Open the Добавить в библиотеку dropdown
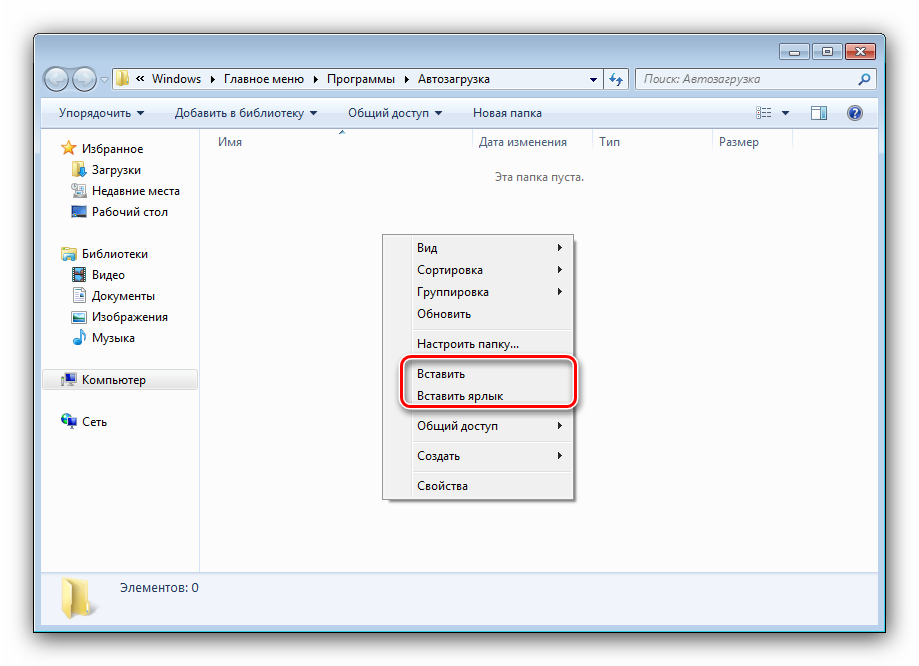The width and height of the screenshot is (919, 666). 245,113
